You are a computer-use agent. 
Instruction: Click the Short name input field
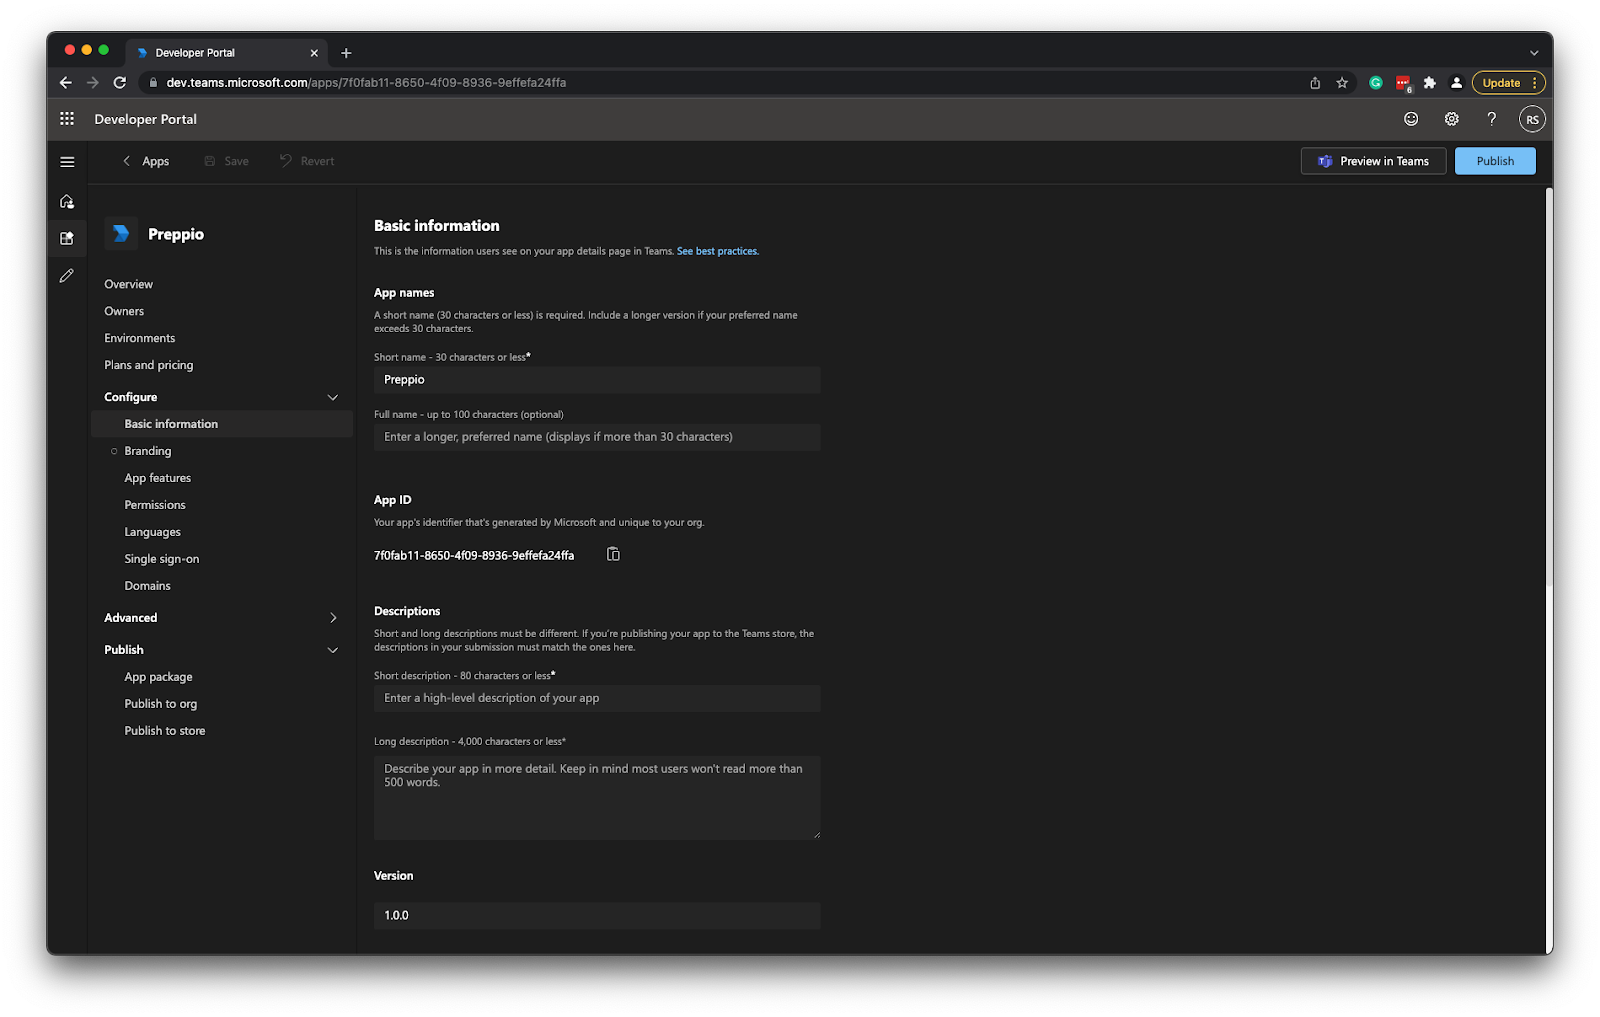[x=596, y=379]
